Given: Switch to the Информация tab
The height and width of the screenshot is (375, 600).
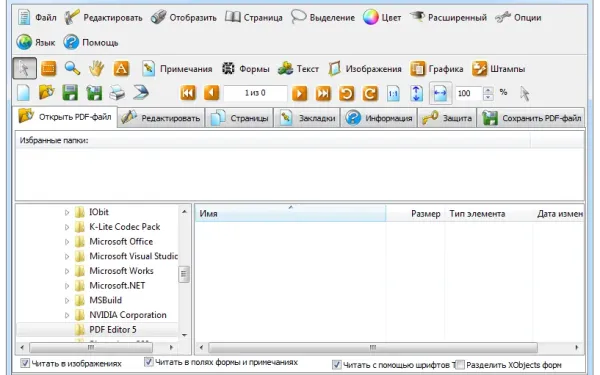Looking at the screenshot, I should coord(379,118).
